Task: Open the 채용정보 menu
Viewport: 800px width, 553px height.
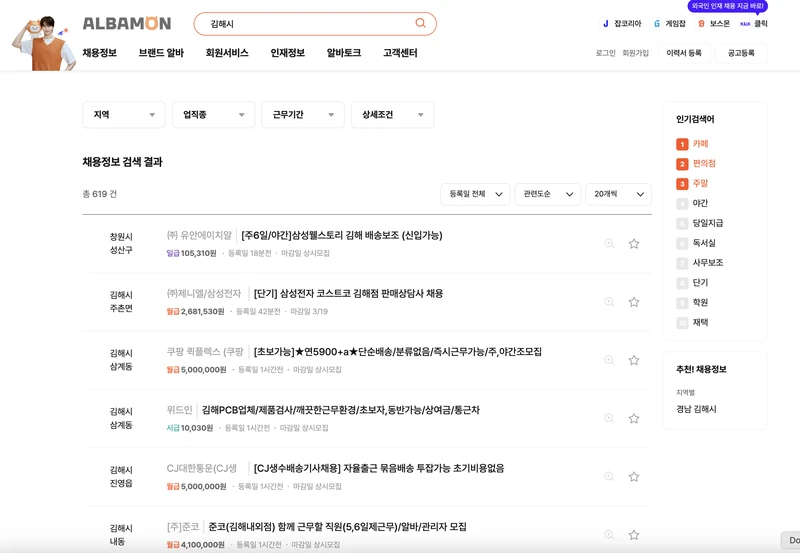Action: pyautogui.click(x=100, y=53)
